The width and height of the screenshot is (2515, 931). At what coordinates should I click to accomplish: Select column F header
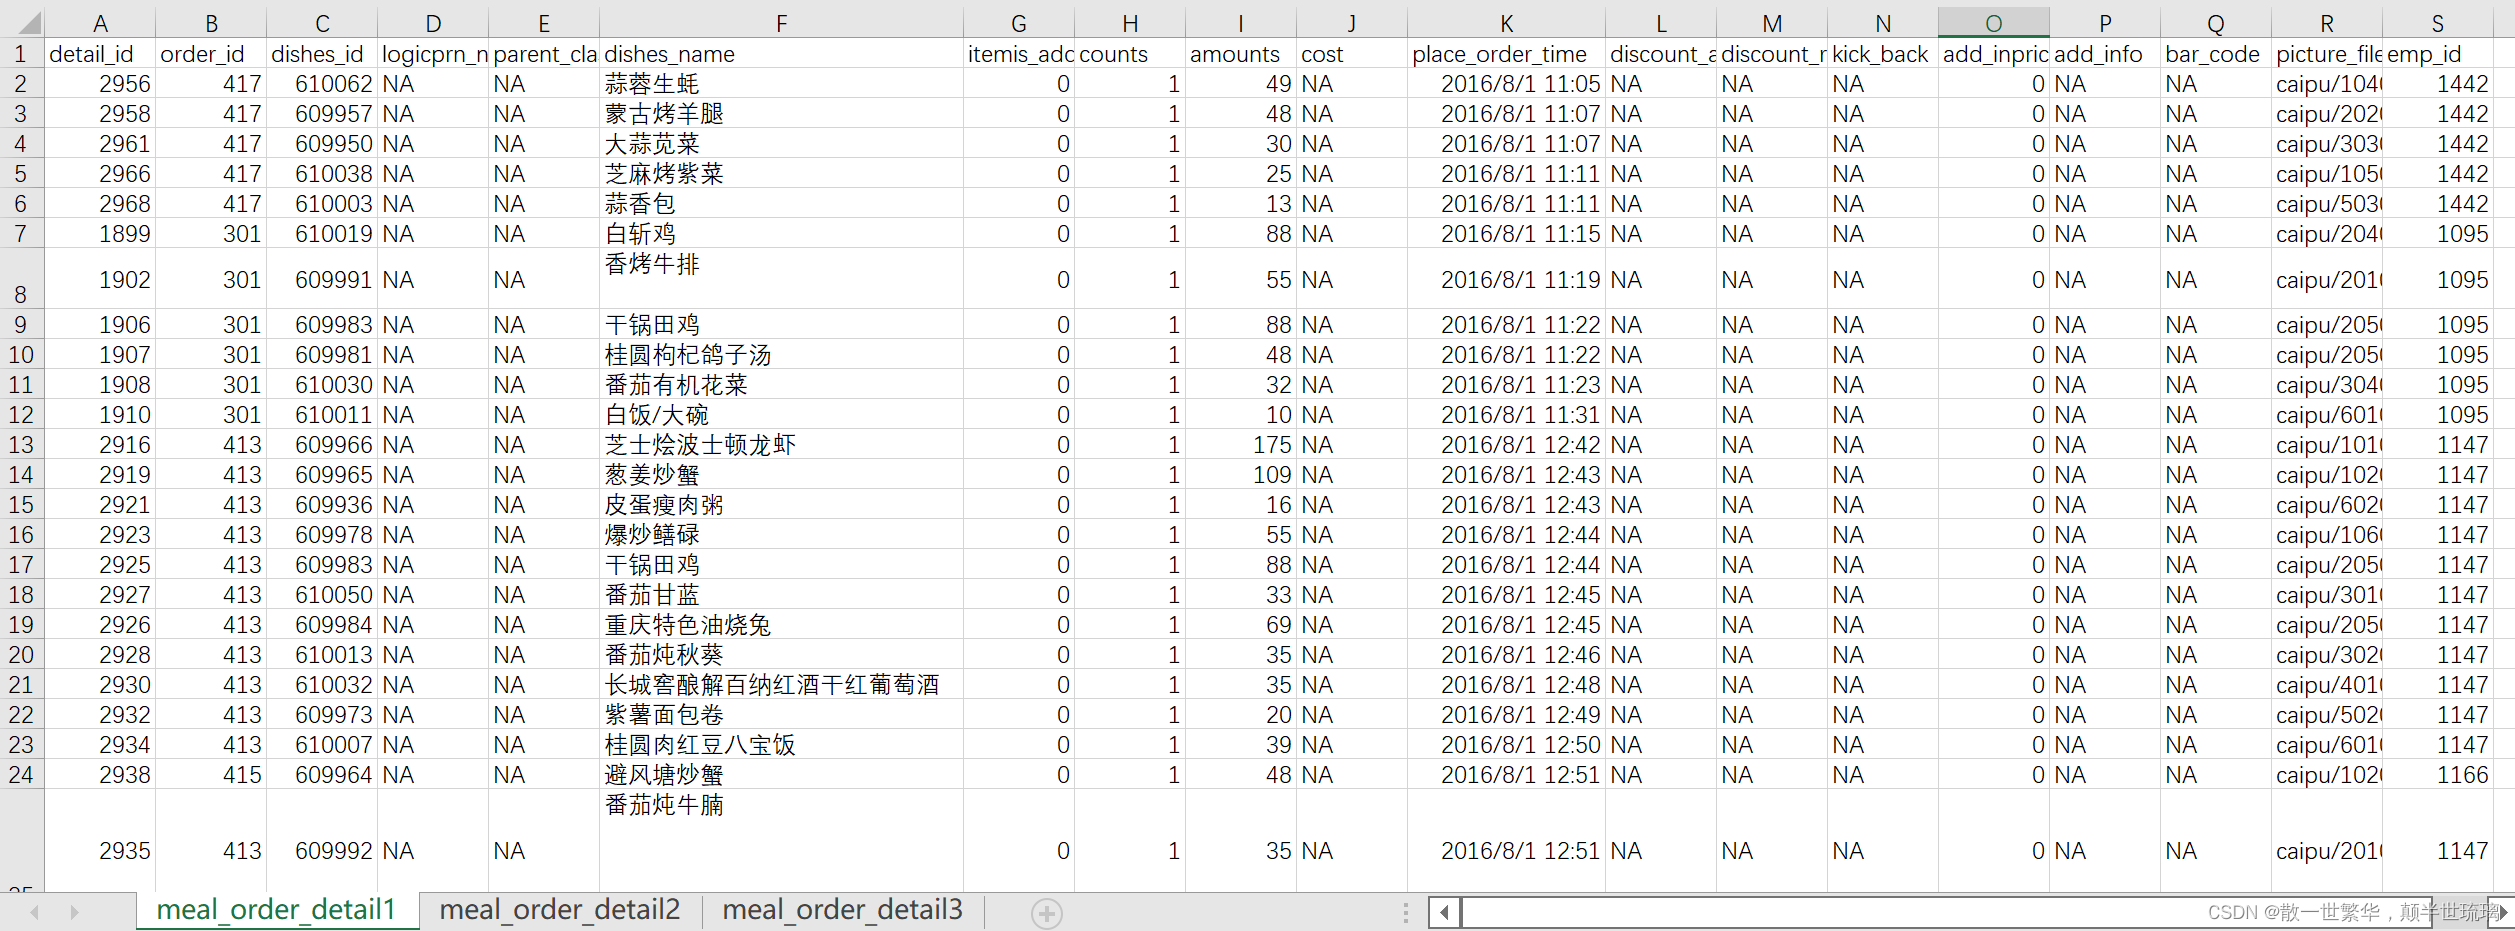[781, 23]
